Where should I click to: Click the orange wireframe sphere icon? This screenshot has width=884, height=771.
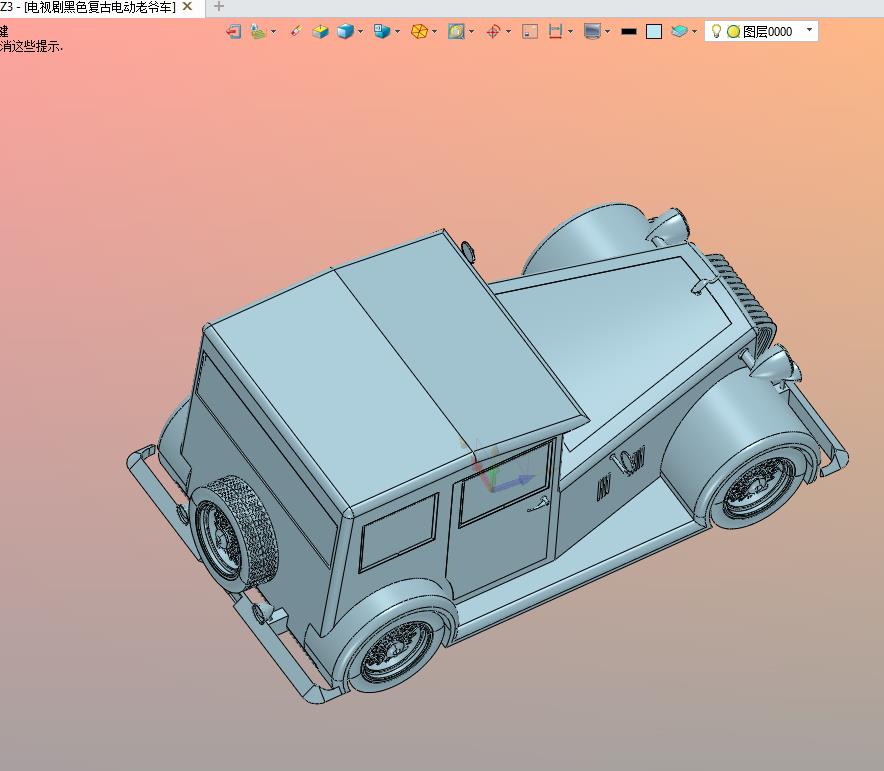click(x=419, y=32)
